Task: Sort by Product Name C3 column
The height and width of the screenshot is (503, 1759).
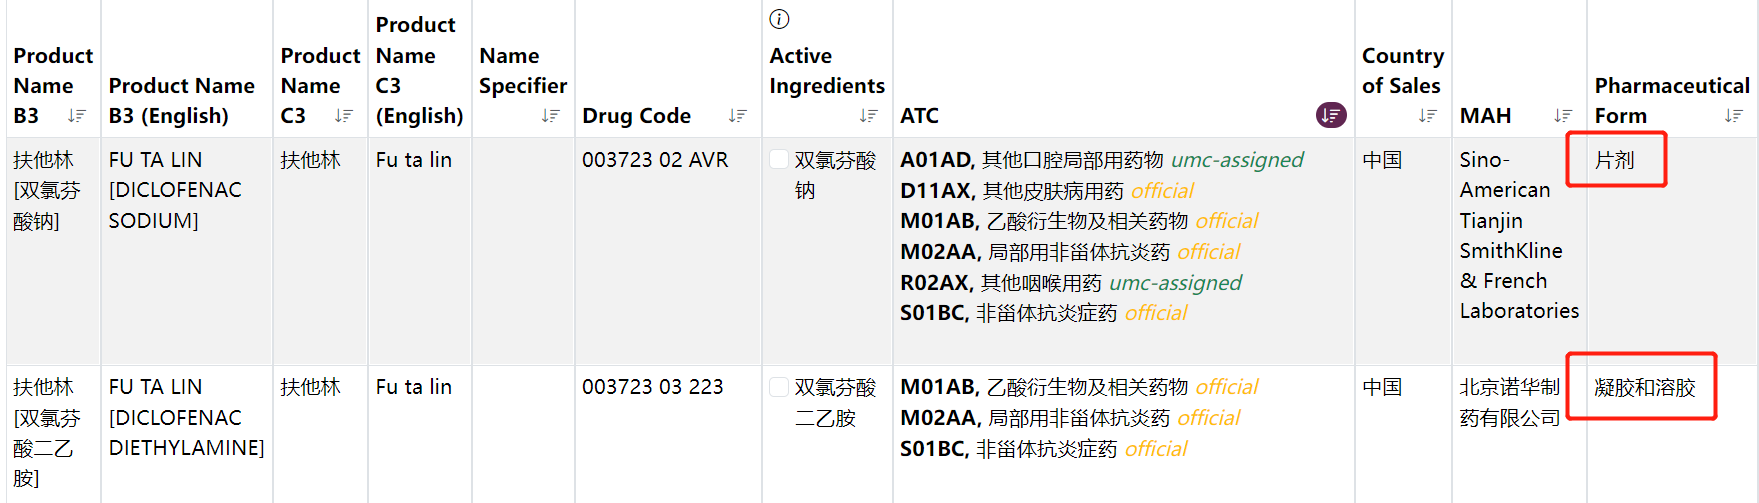Action: (x=344, y=116)
